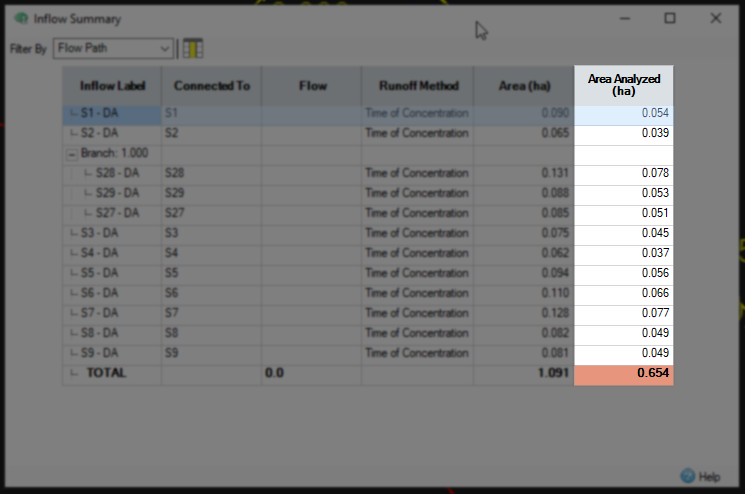Click the 0.128 area cell for S7
The height and width of the screenshot is (494, 745).
pos(524,313)
